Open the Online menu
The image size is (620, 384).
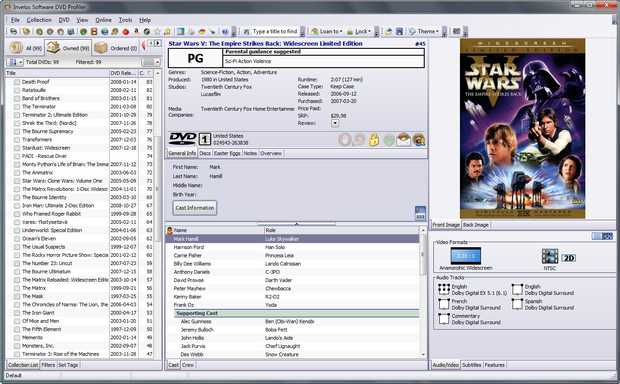[103, 20]
